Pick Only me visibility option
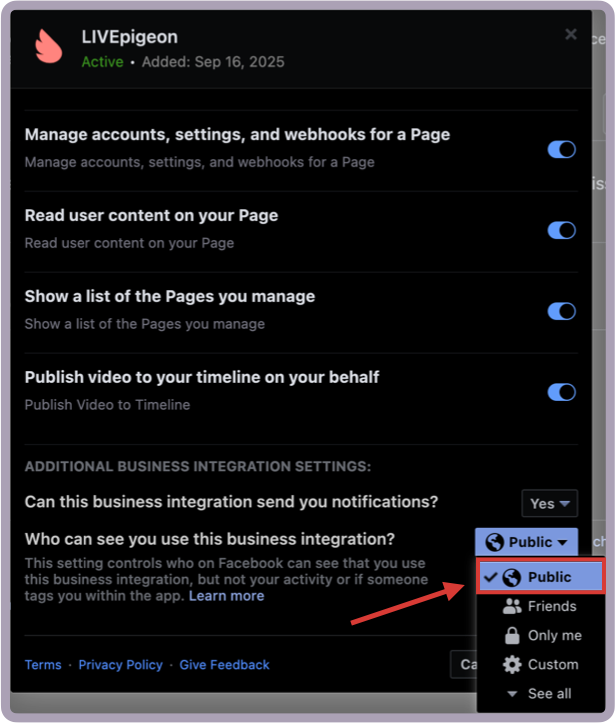This screenshot has height=723, width=615. pyautogui.click(x=540, y=635)
